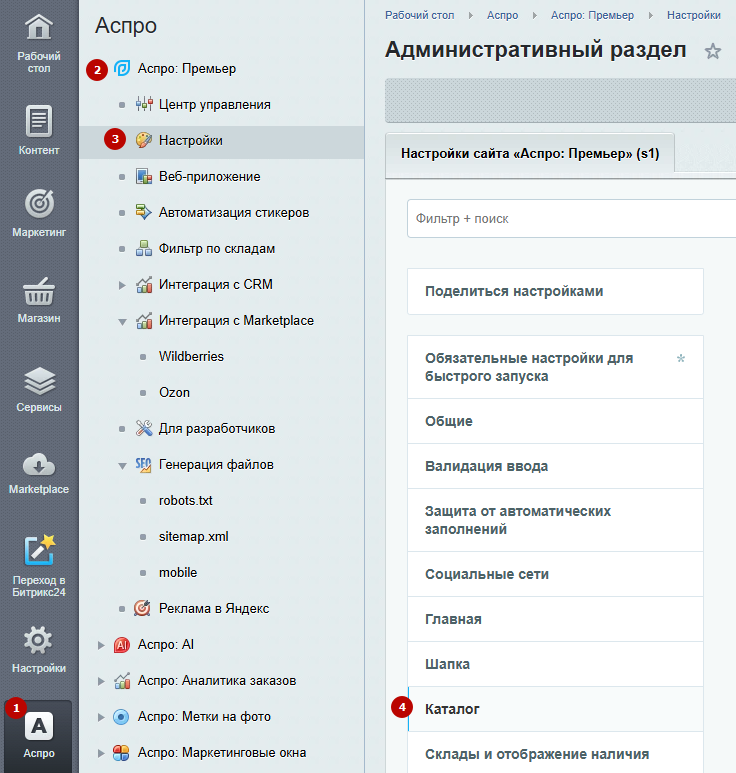Open Обязательные настройки для быстрого запуска
The image size is (736, 773).
(x=555, y=367)
